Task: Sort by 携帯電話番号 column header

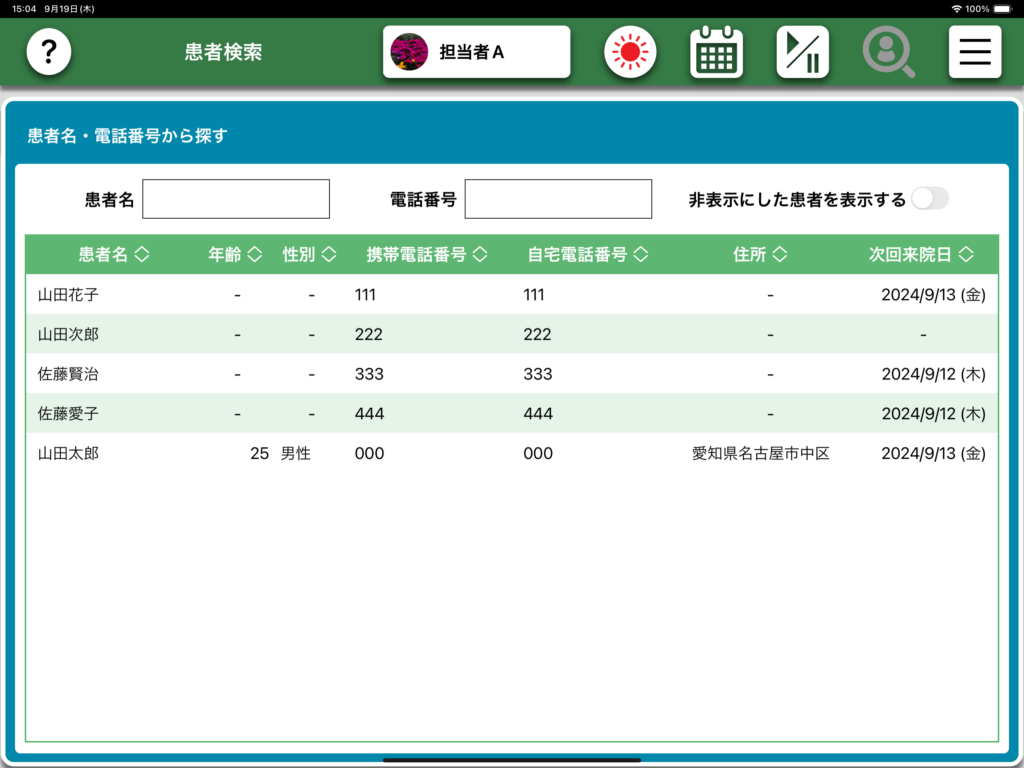Action: (x=427, y=255)
